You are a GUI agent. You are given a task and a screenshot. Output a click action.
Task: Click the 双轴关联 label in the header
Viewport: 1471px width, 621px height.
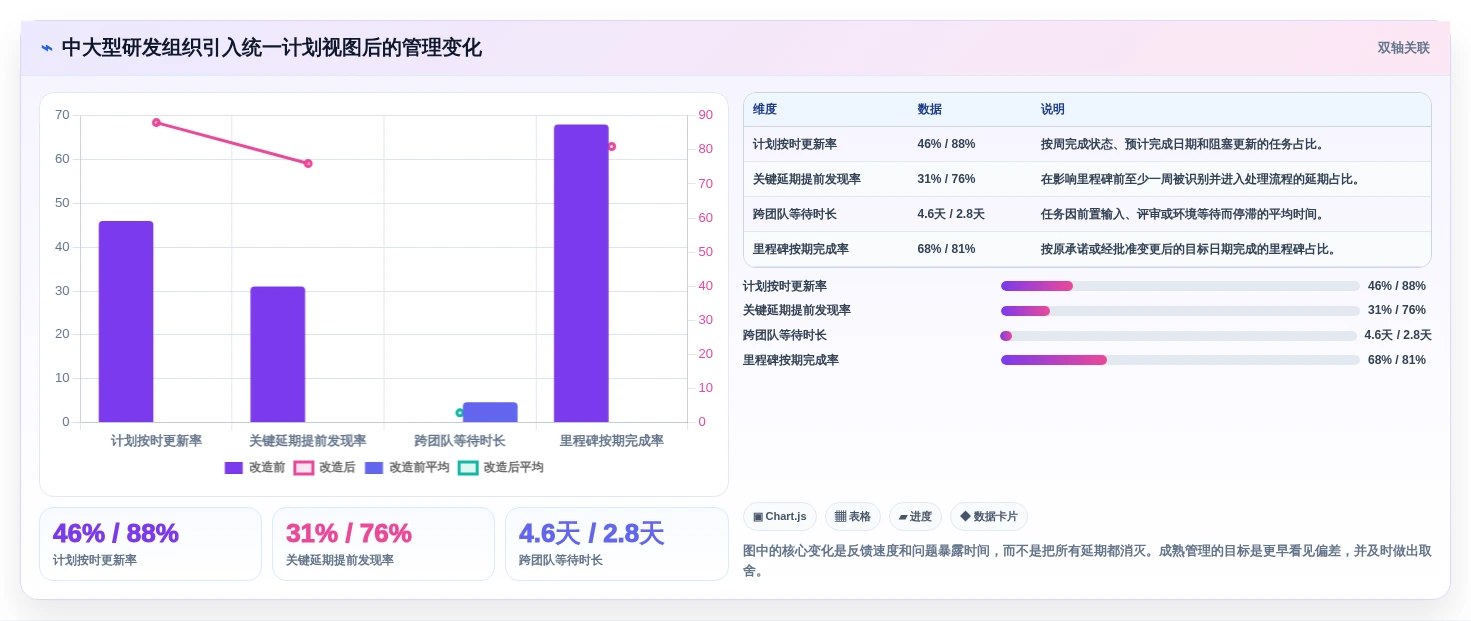[x=1403, y=48]
